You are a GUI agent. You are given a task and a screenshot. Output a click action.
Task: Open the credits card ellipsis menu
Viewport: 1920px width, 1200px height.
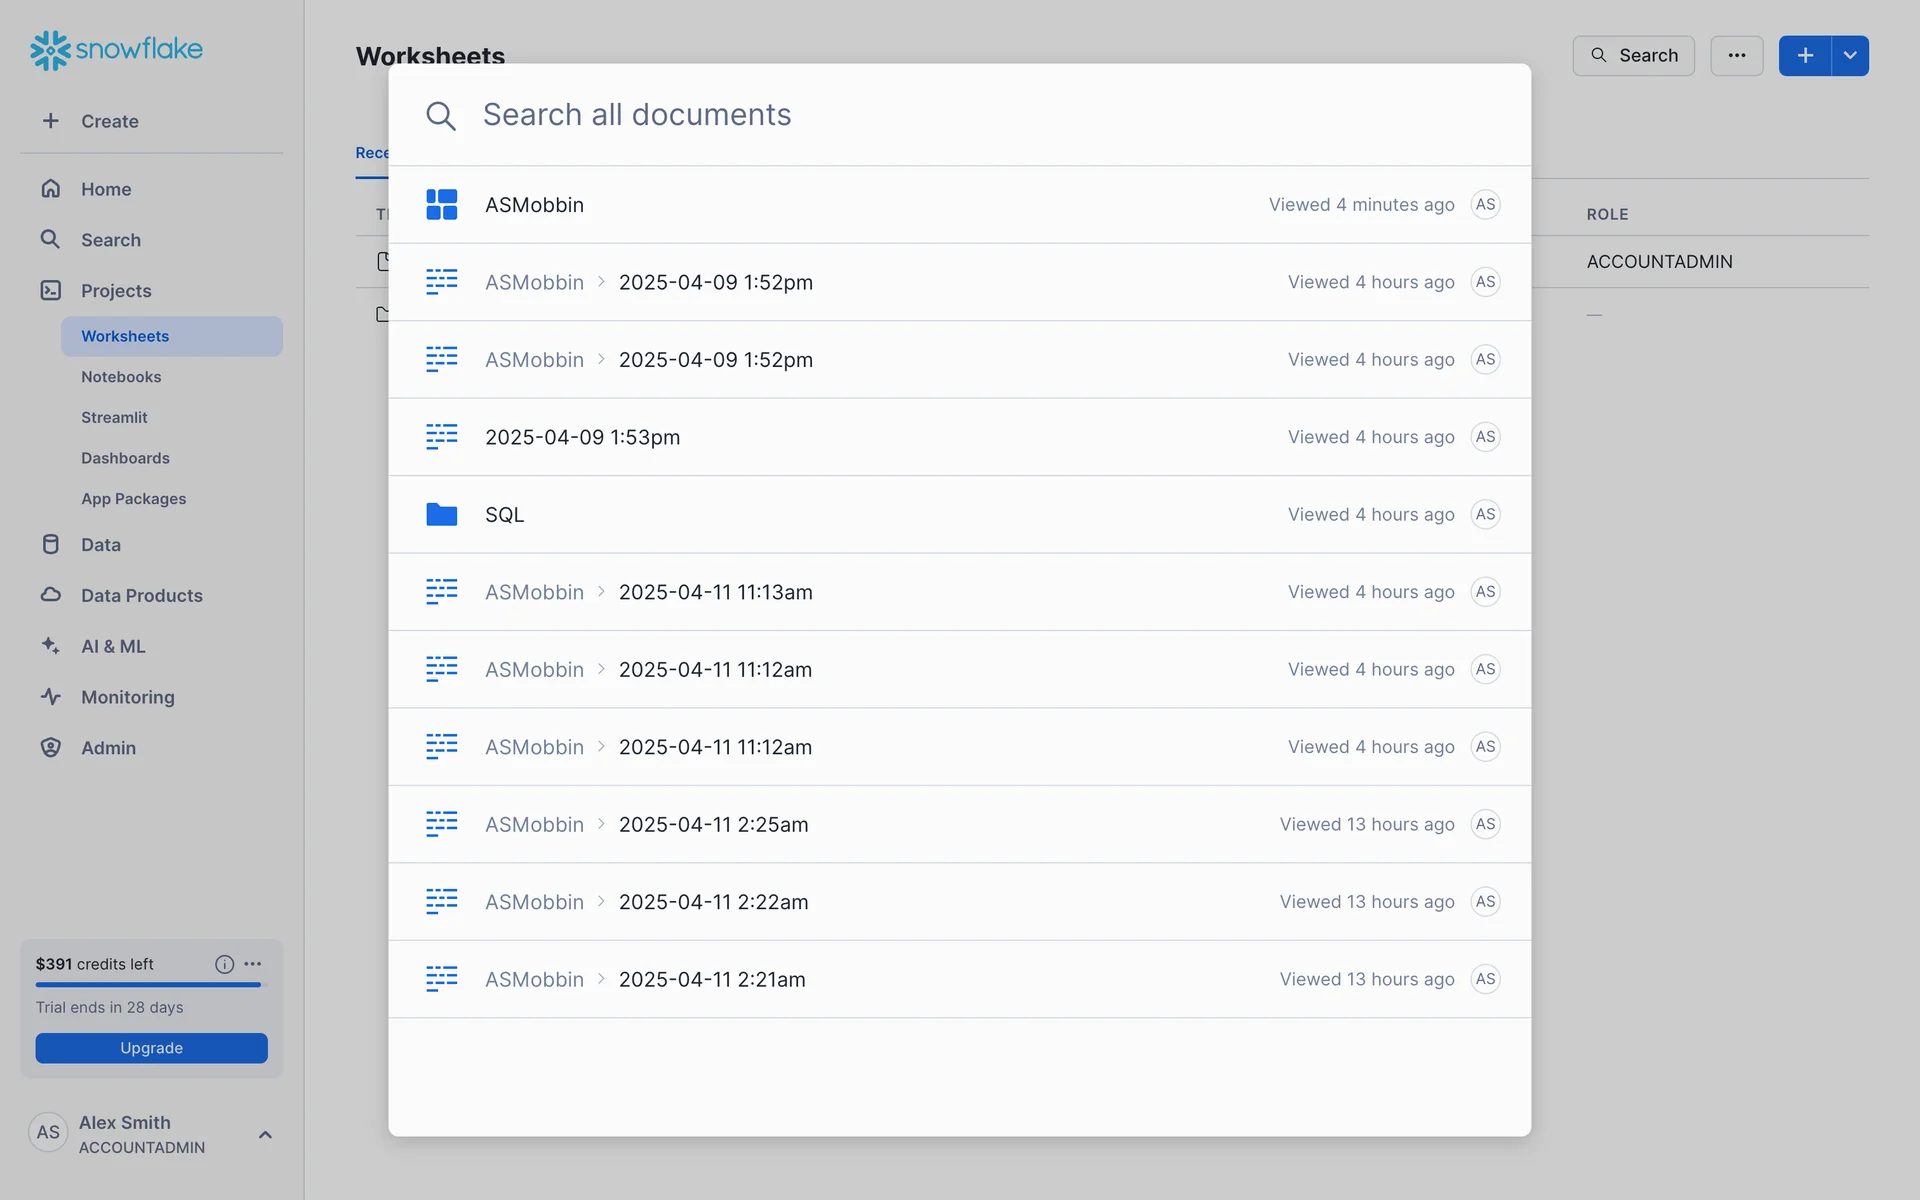[x=253, y=964]
